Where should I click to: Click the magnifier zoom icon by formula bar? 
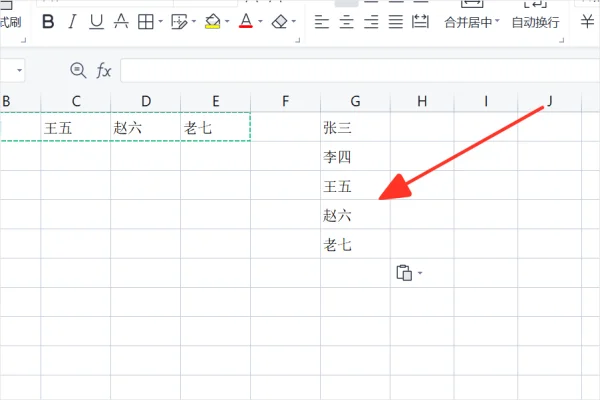[78, 70]
